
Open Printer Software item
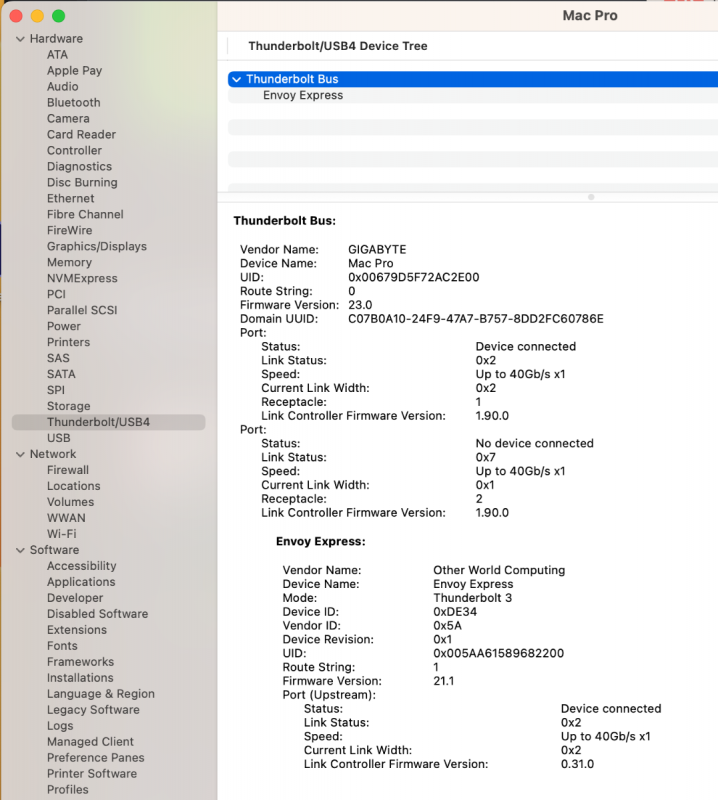click(x=92, y=774)
